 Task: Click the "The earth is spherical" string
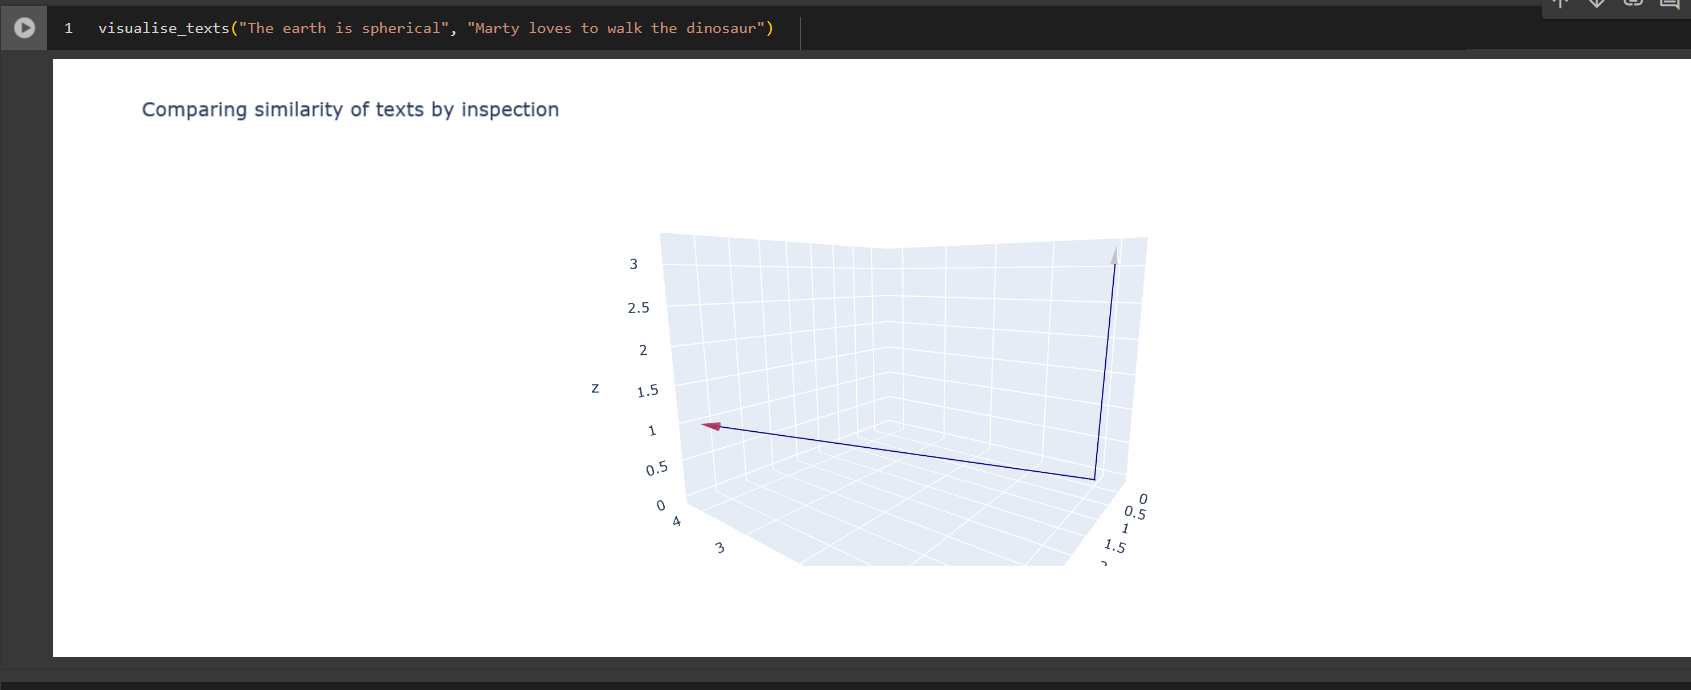(x=344, y=28)
